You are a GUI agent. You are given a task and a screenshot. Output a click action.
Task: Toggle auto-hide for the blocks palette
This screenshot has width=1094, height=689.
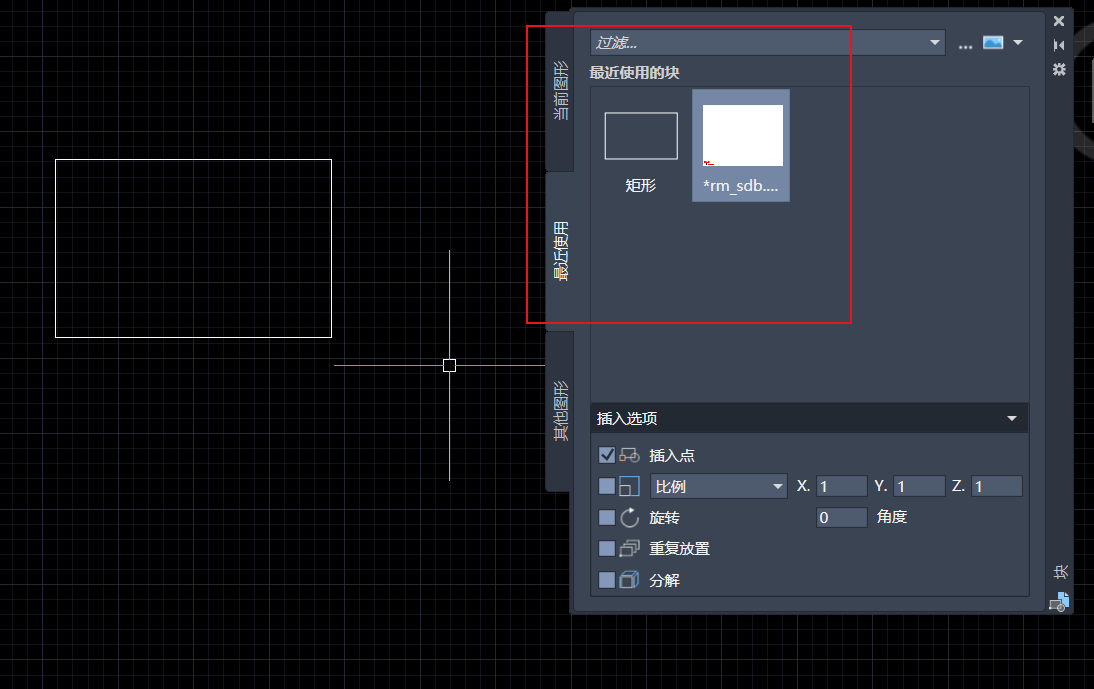tap(1059, 45)
